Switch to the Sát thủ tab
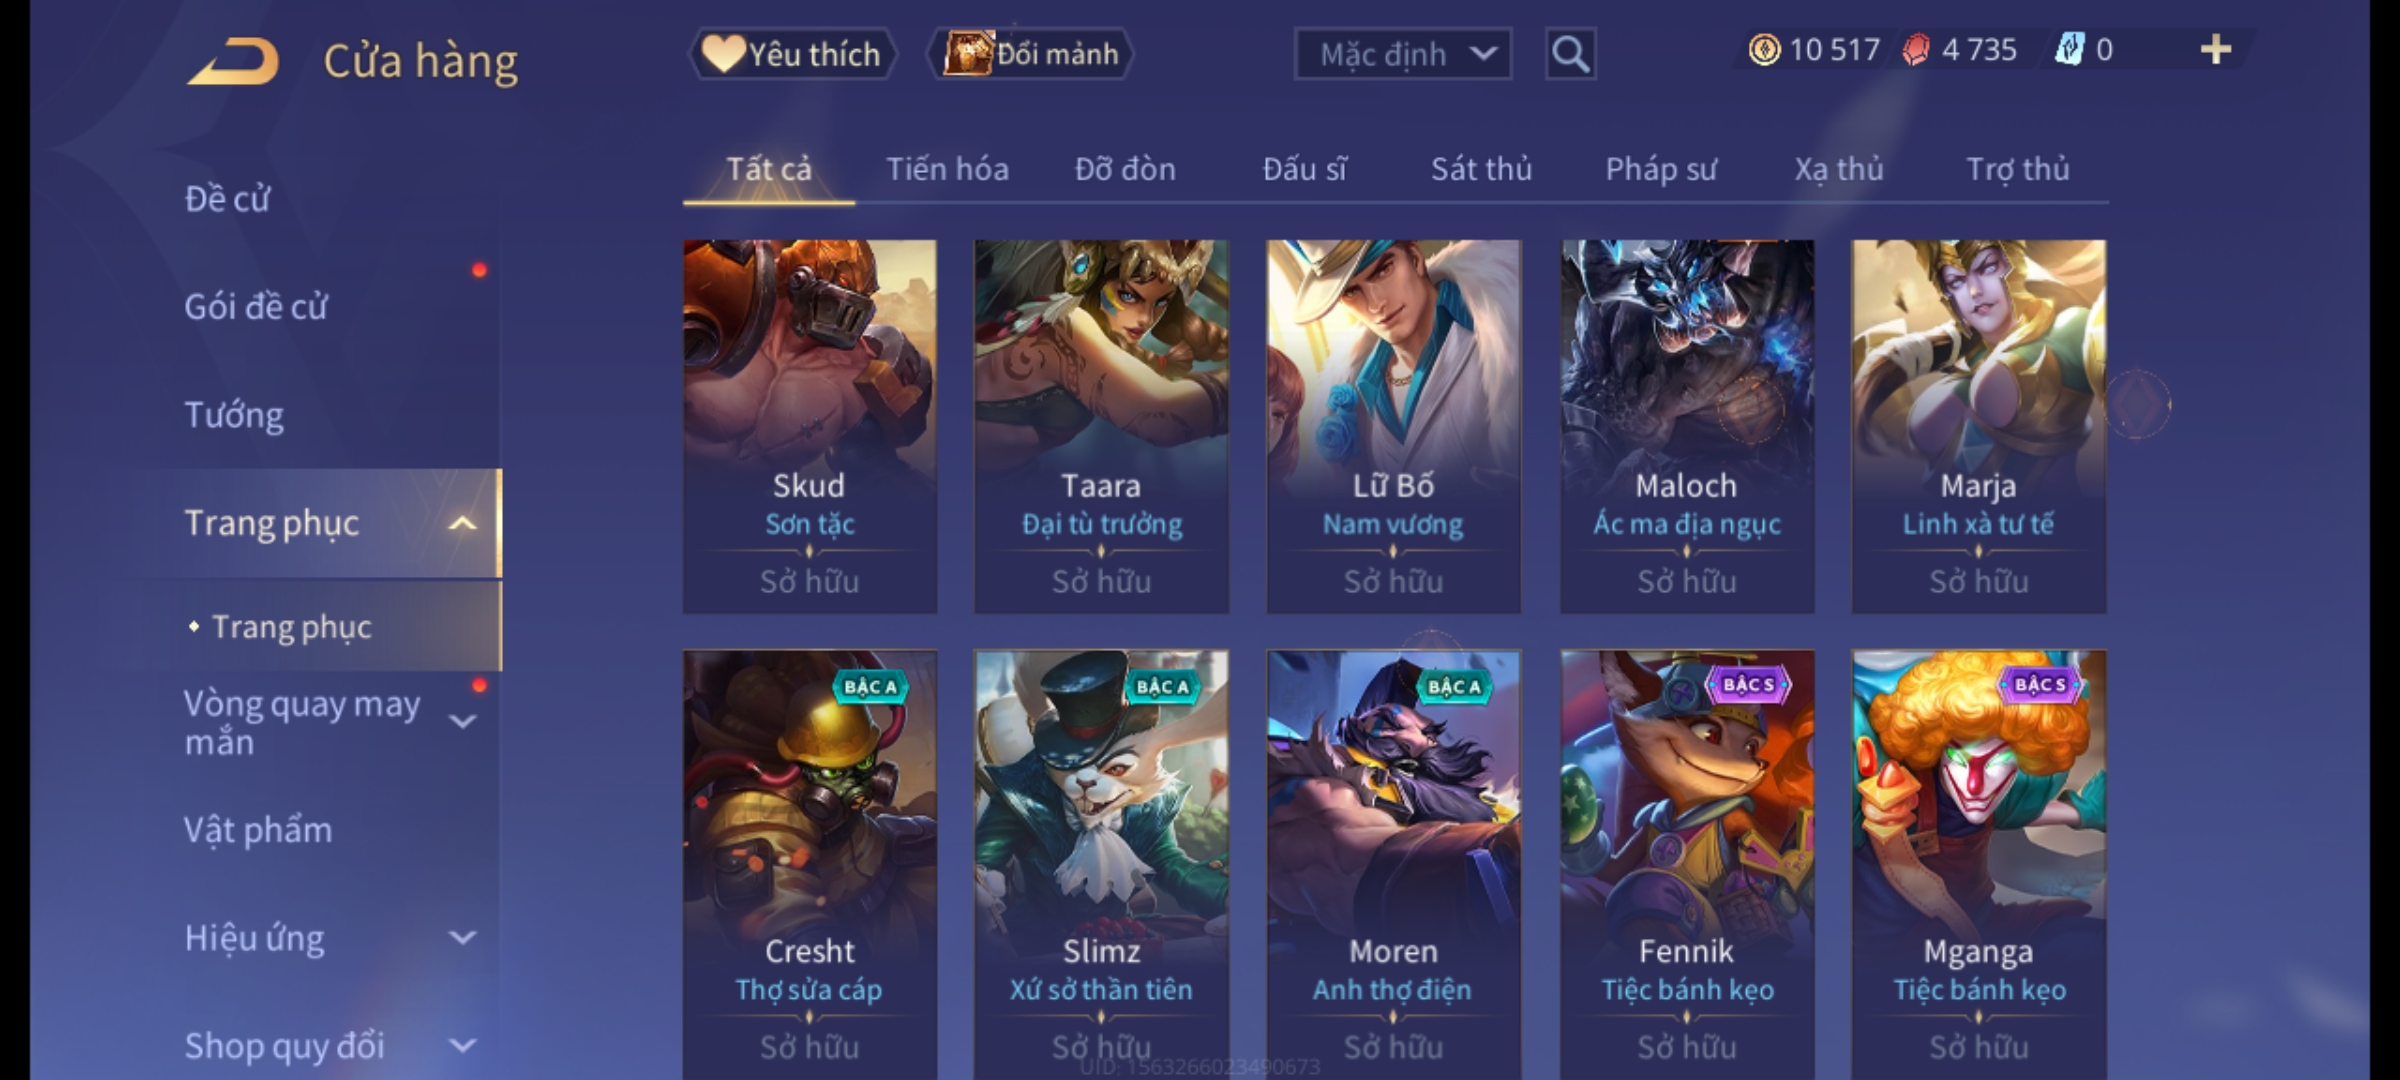This screenshot has width=2400, height=1080. (1481, 169)
